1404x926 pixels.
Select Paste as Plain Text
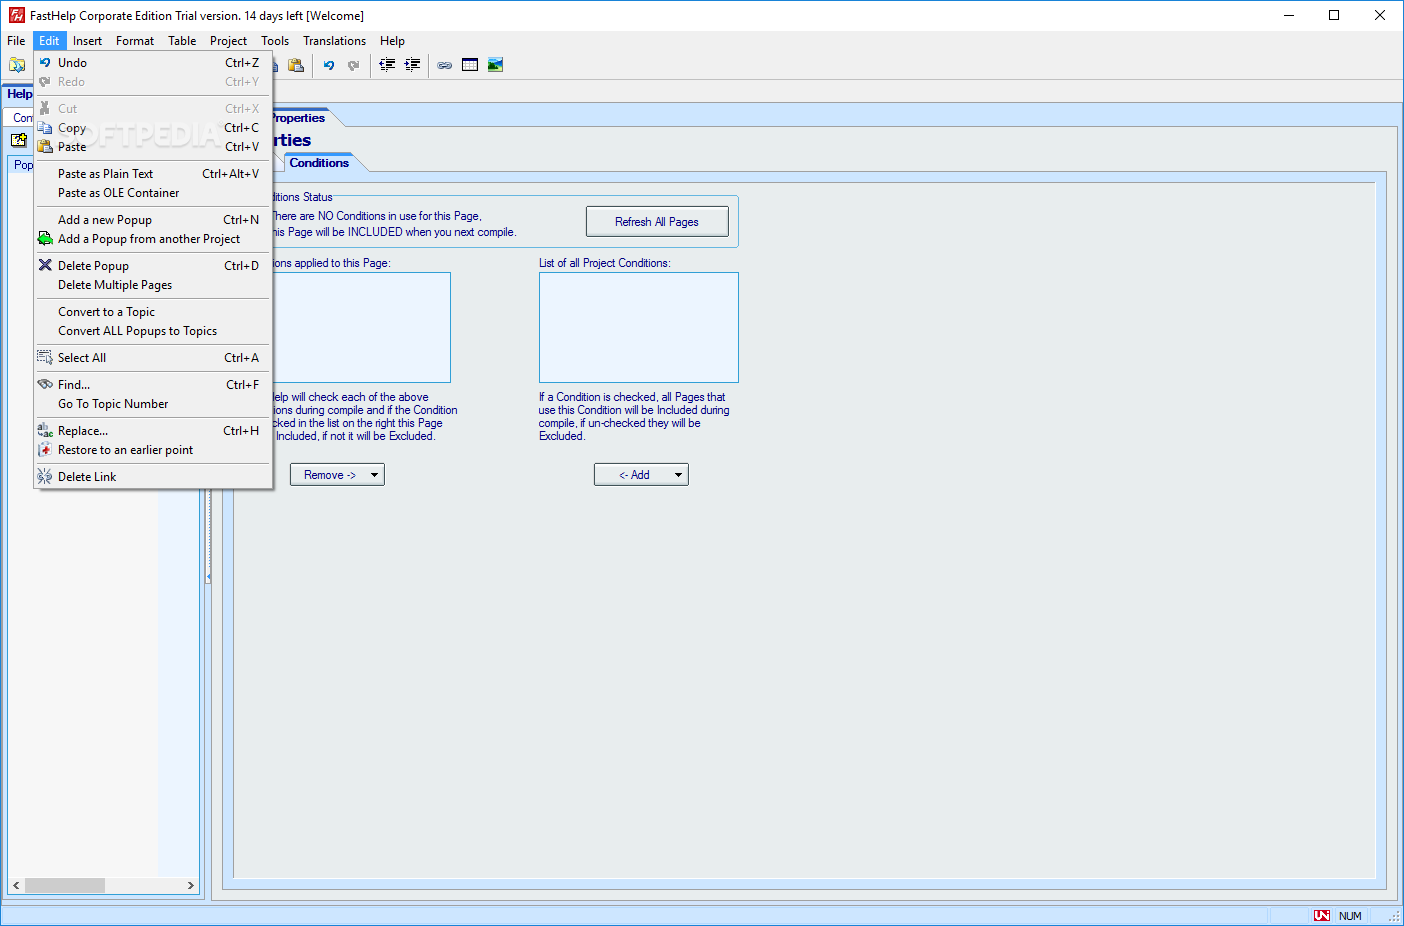tap(153, 174)
